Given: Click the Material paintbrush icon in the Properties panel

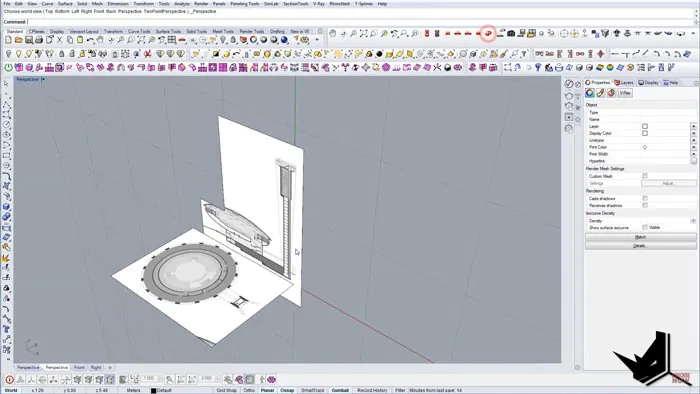Looking at the screenshot, I should click(600, 93).
